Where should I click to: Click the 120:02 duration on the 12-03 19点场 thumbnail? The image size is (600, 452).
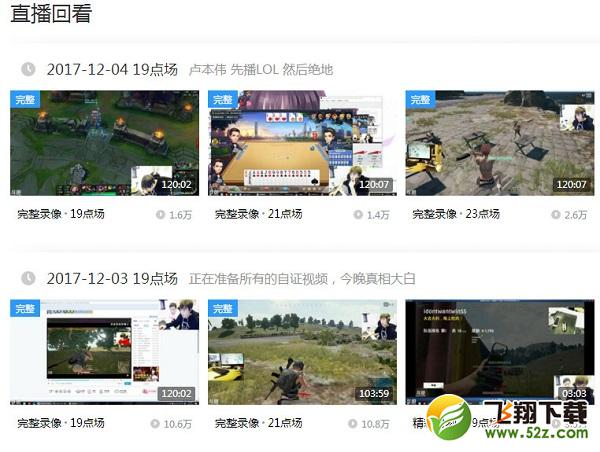pyautogui.click(x=176, y=393)
